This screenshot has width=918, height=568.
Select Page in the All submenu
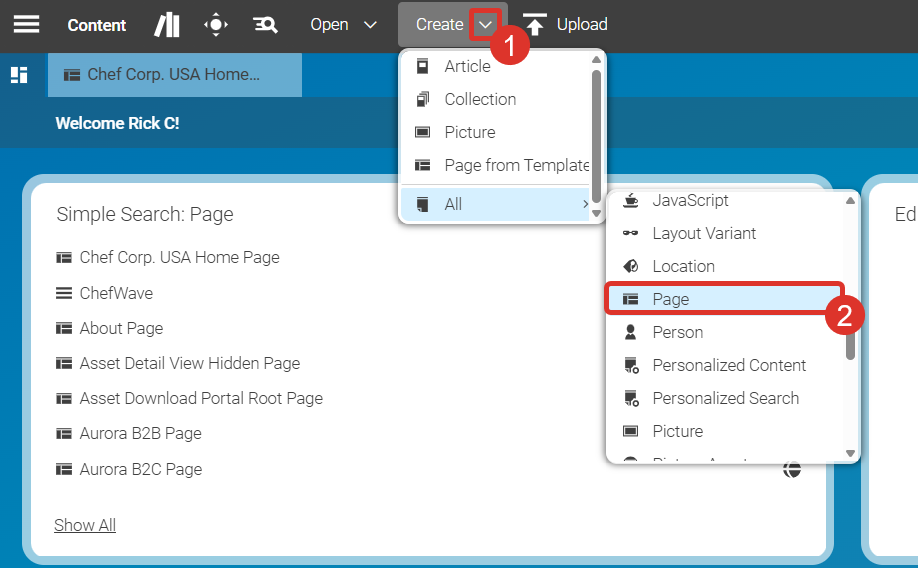coord(670,299)
